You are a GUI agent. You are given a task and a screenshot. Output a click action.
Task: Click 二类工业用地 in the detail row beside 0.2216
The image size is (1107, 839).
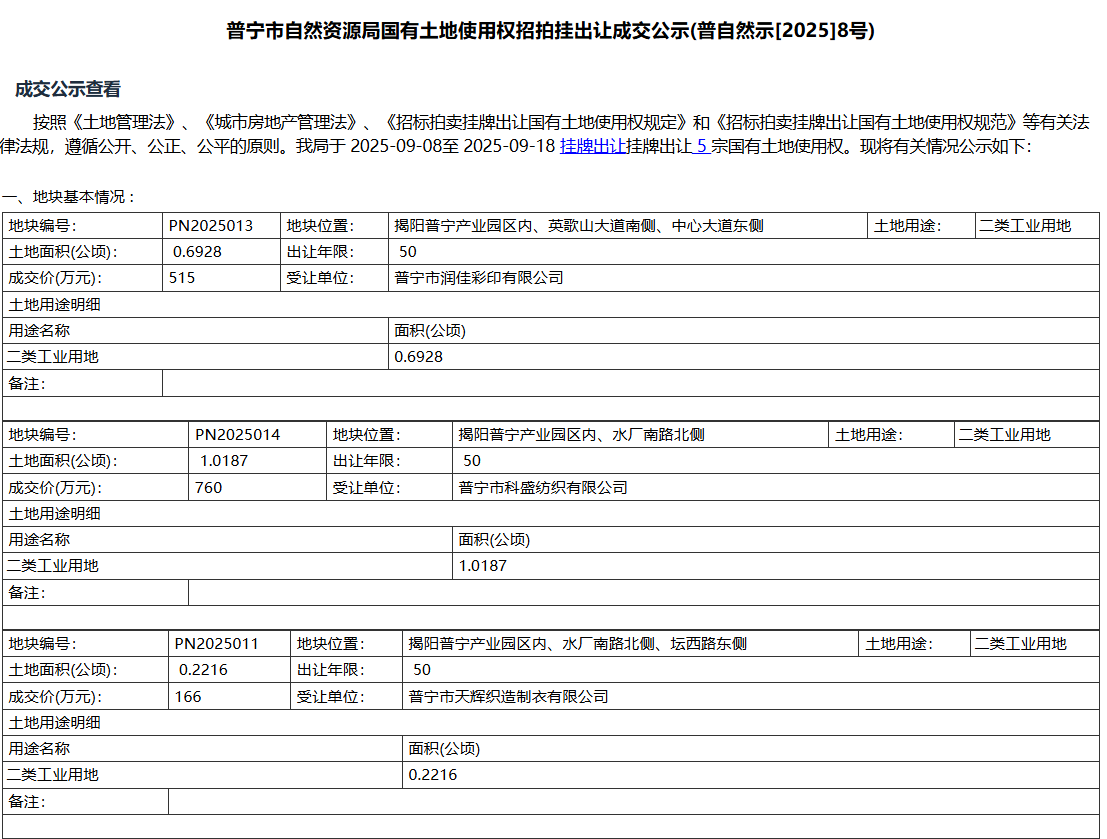52,775
